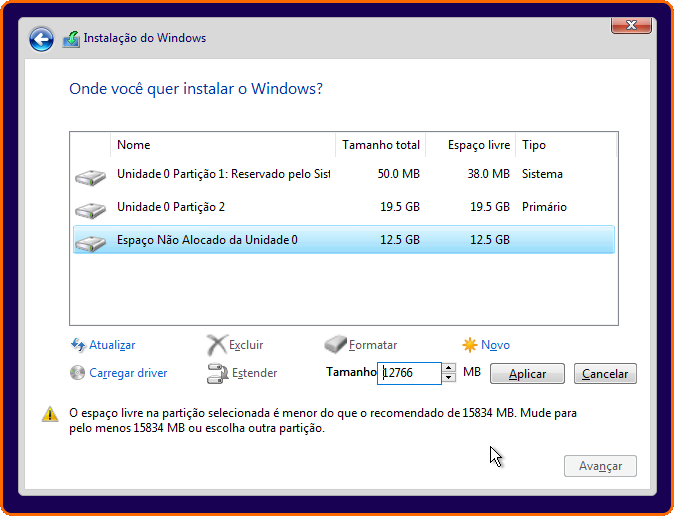The height and width of the screenshot is (516, 674).
Task: Open the Carregar driver link
Action: pyautogui.click(x=128, y=373)
